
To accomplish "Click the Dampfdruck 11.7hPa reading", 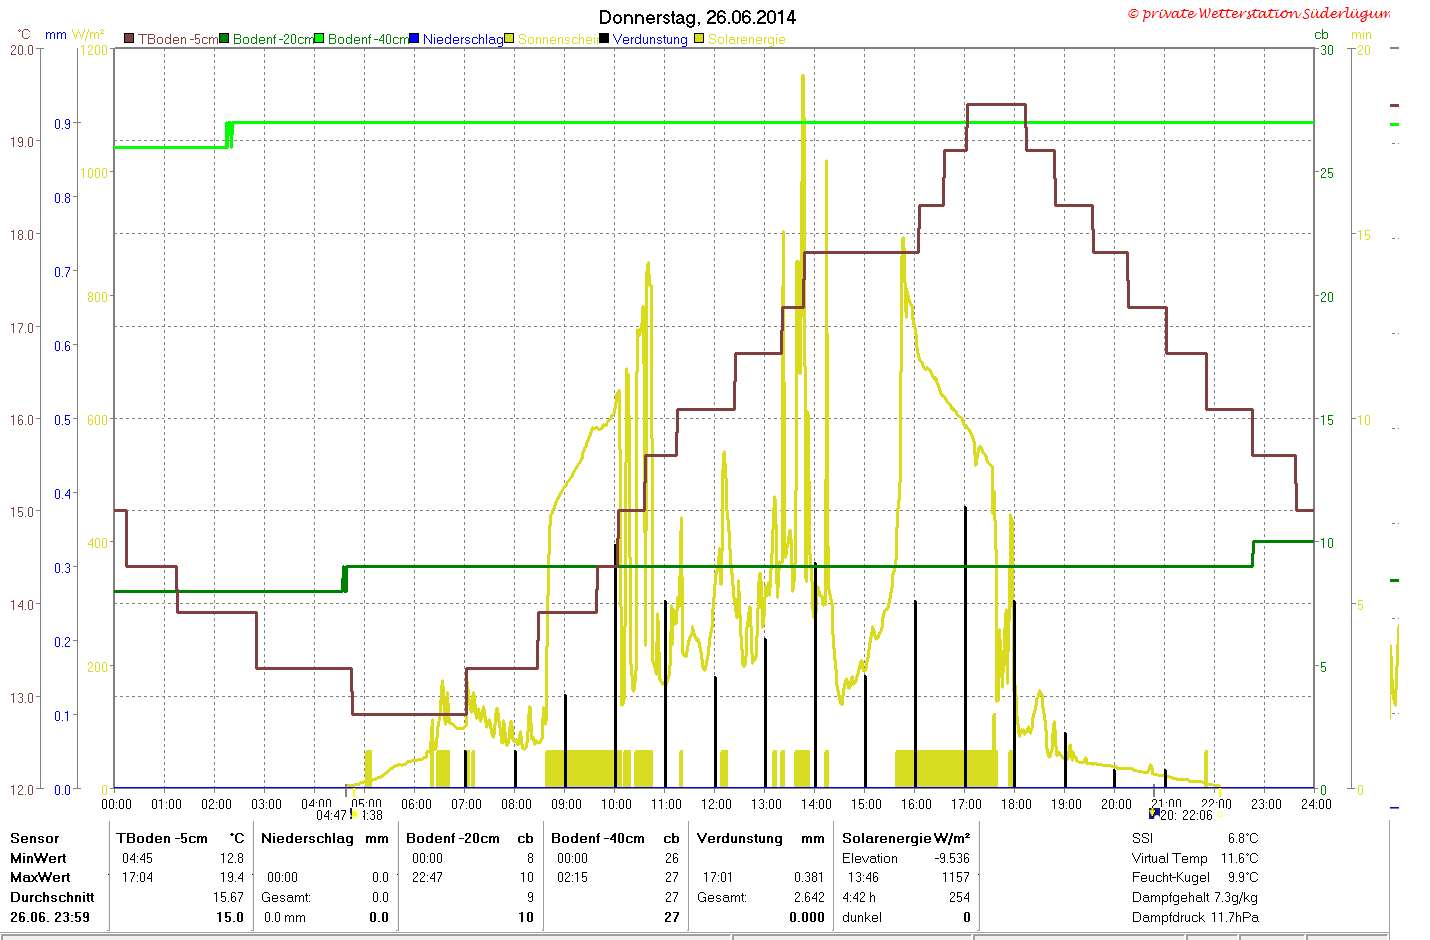I will point(1195,917).
